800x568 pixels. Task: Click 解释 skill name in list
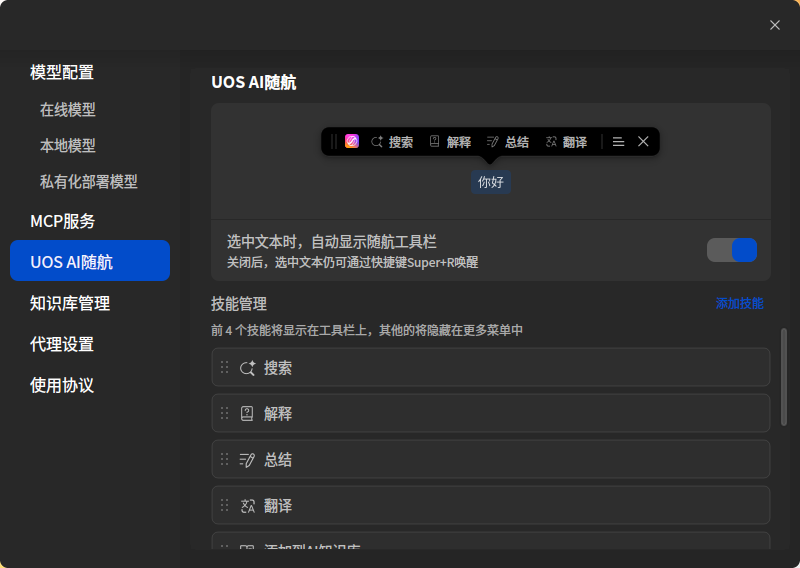(278, 413)
